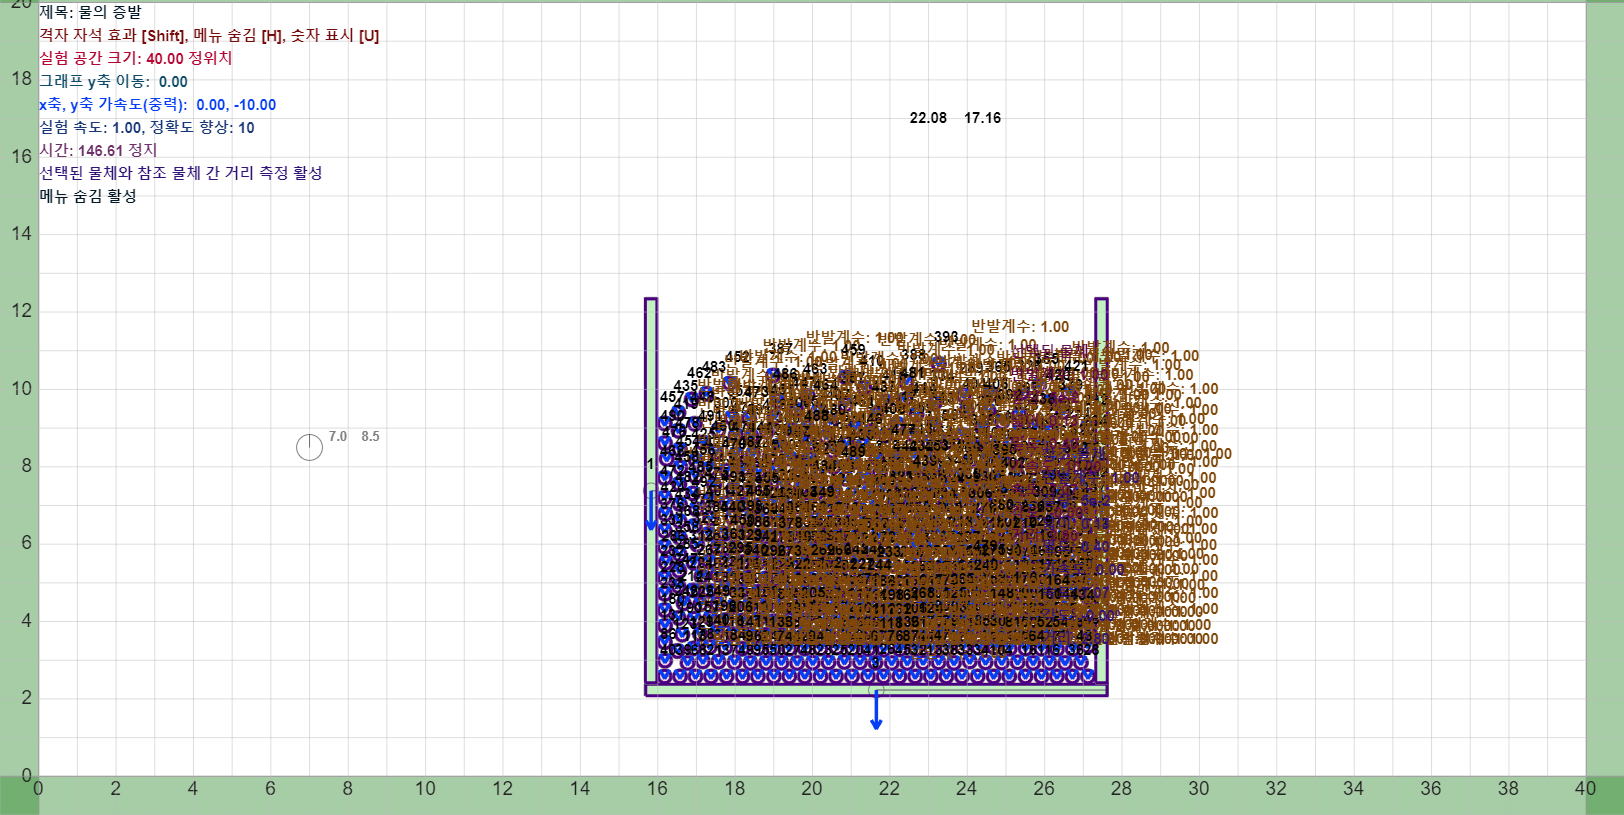Click the y-axis tick label '18'

pos(22,78)
